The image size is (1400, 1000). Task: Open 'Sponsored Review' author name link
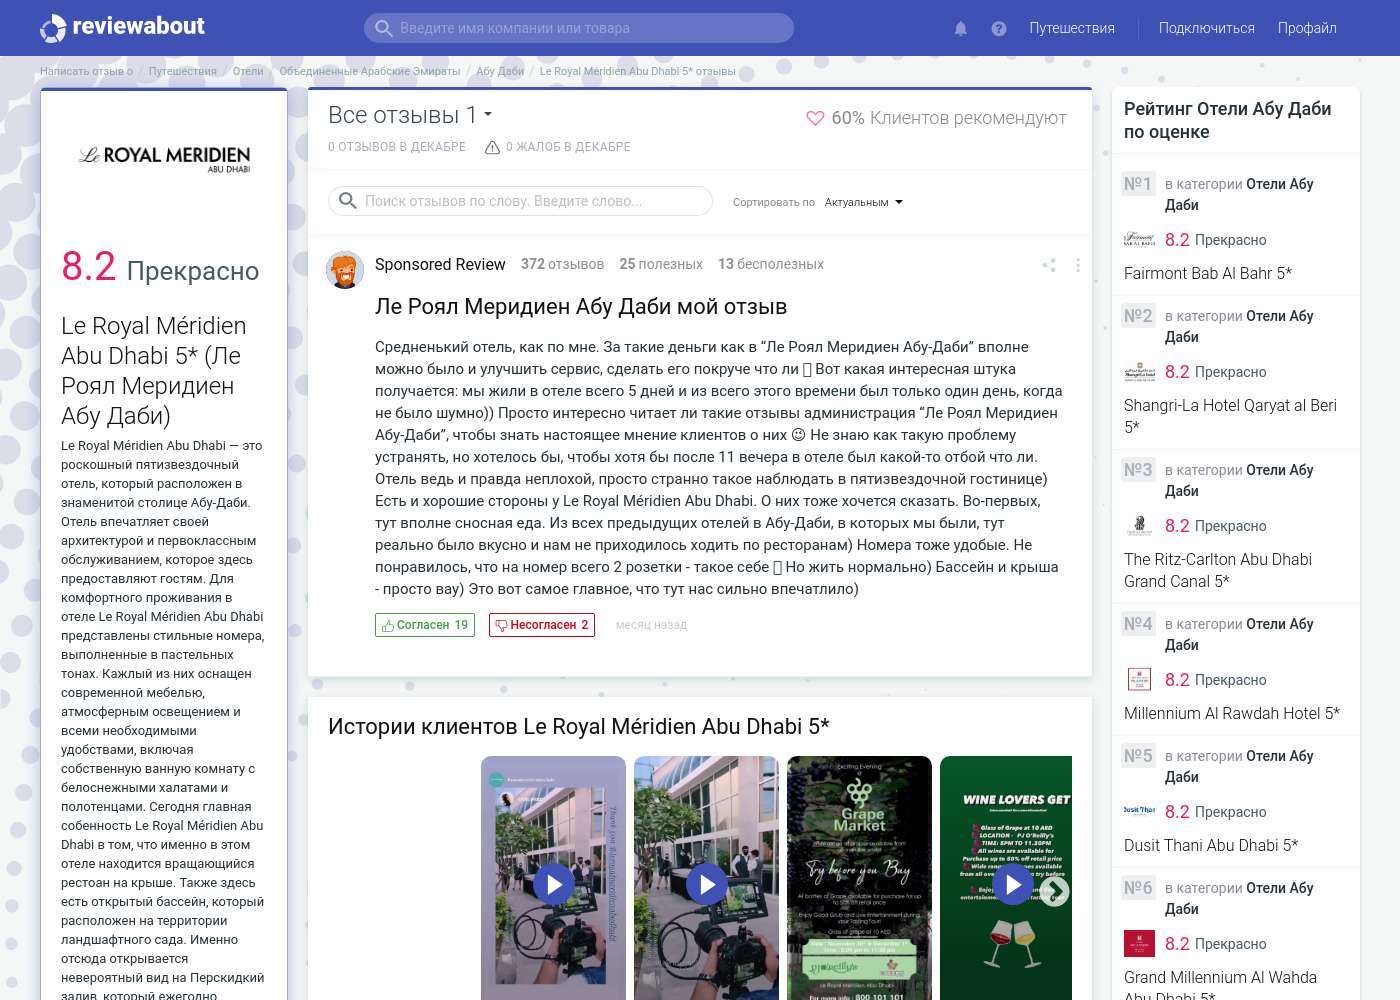tap(440, 264)
